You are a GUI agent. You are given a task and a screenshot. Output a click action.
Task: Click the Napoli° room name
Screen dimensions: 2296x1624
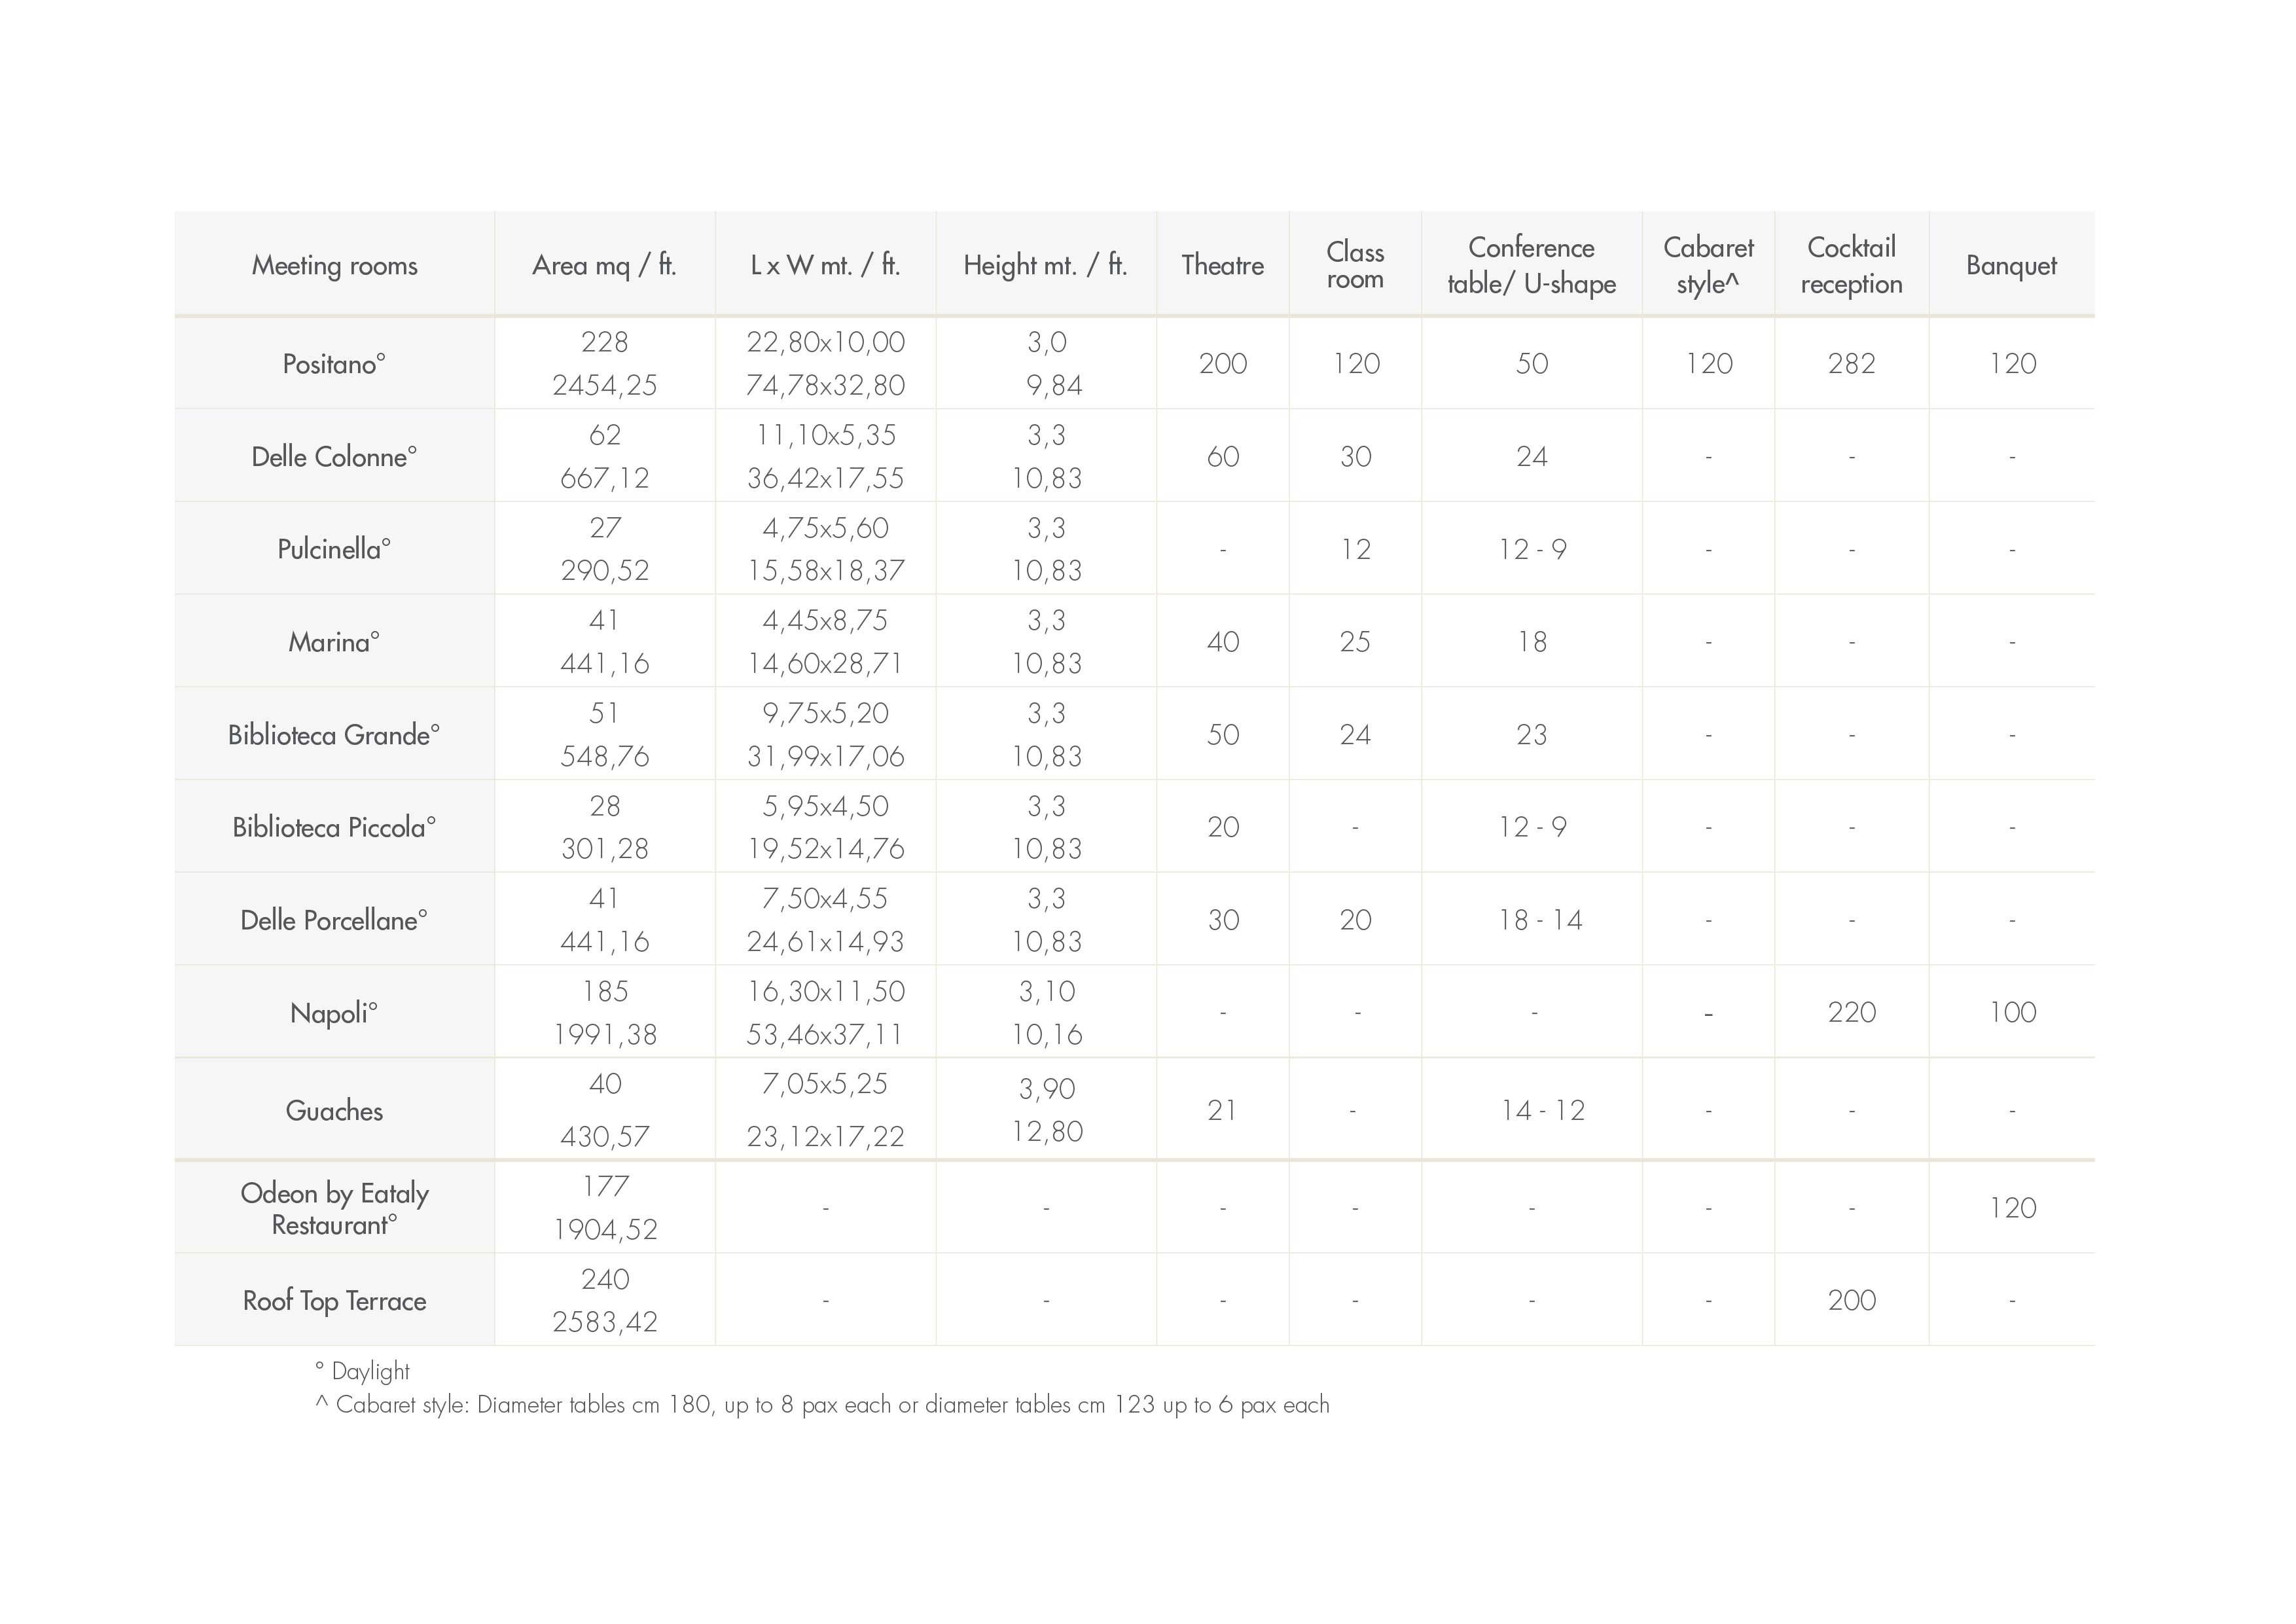[x=334, y=1013]
